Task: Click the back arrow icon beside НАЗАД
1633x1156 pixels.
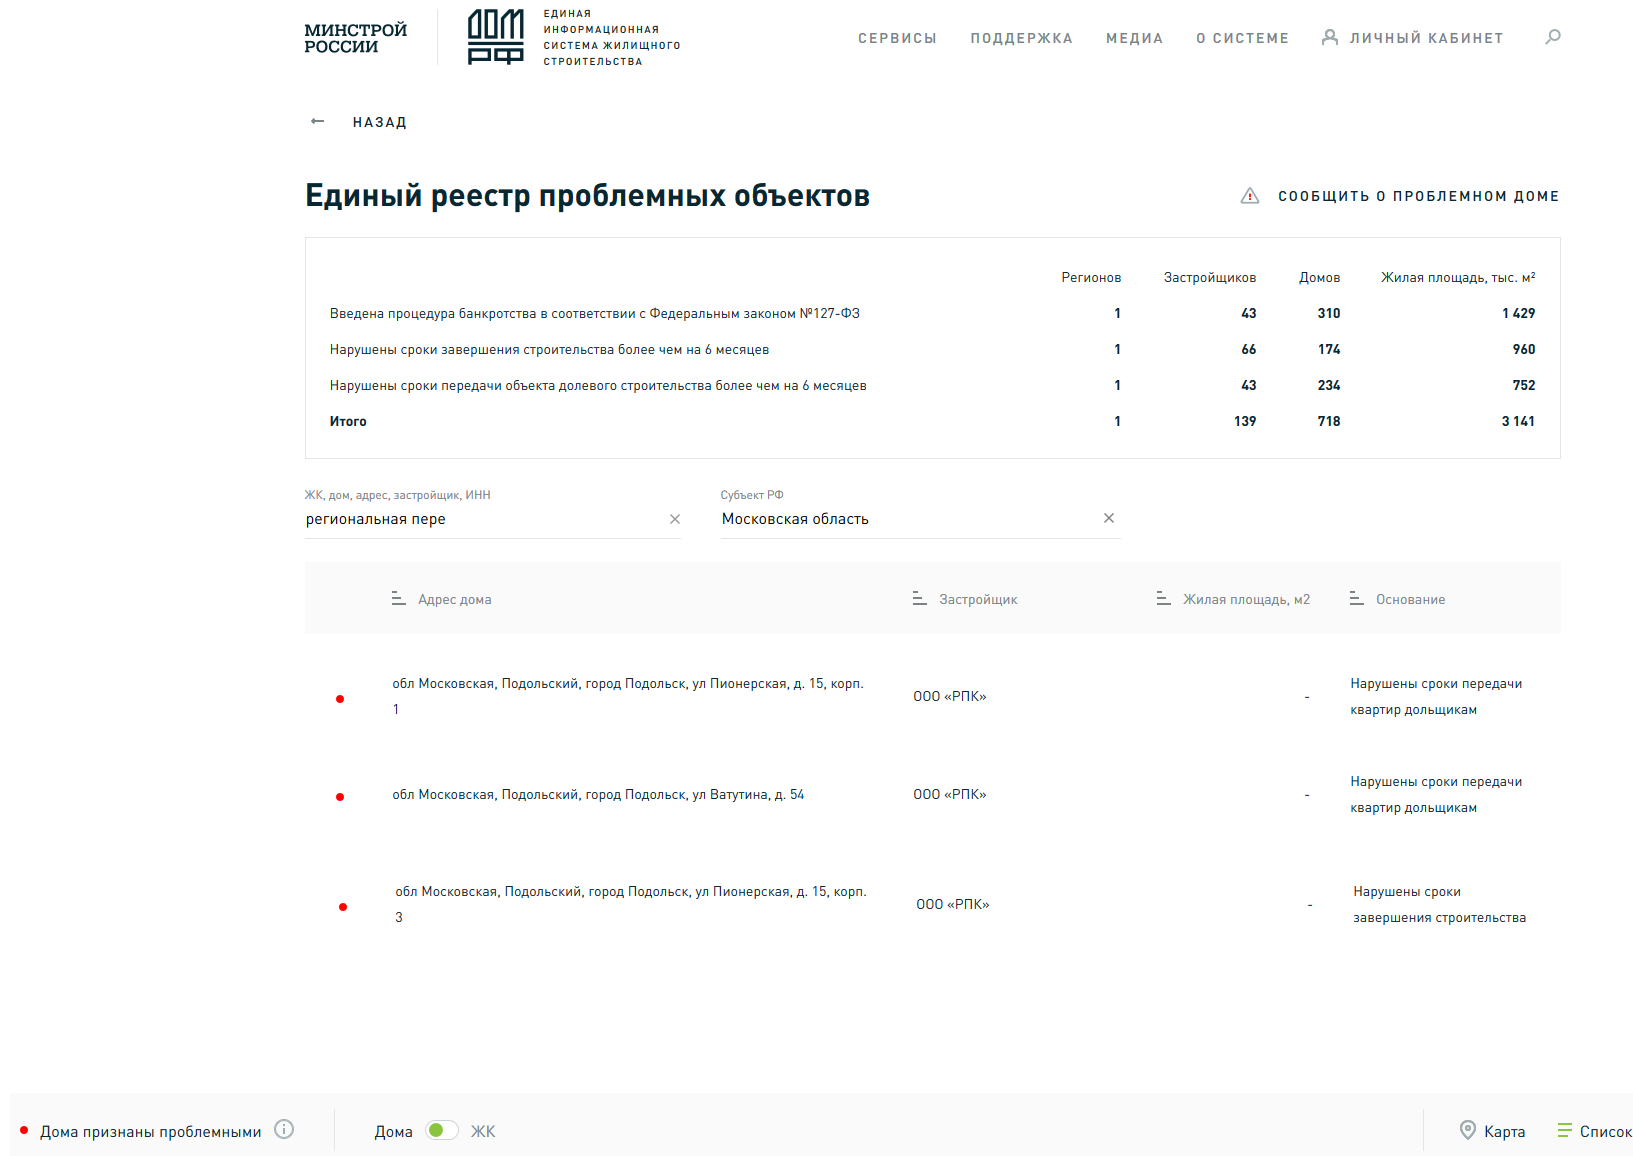Action: tap(318, 122)
